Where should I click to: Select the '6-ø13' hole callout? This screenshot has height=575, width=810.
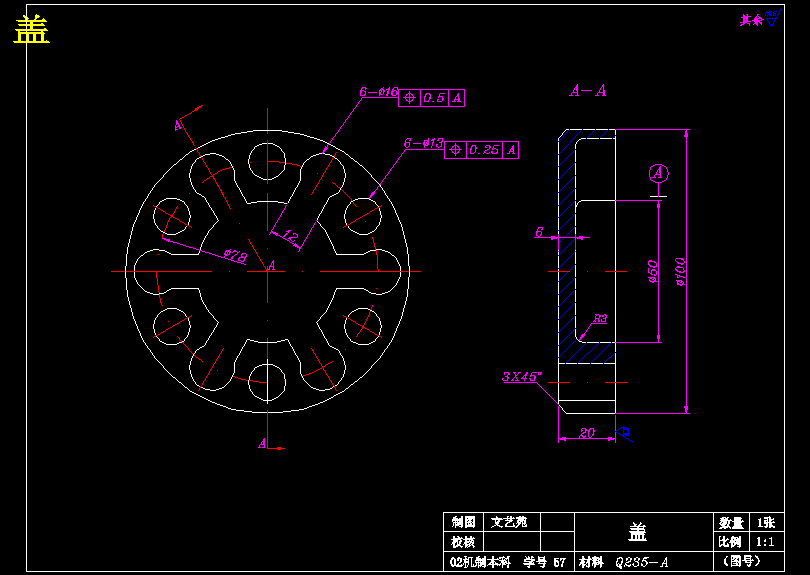[424, 143]
